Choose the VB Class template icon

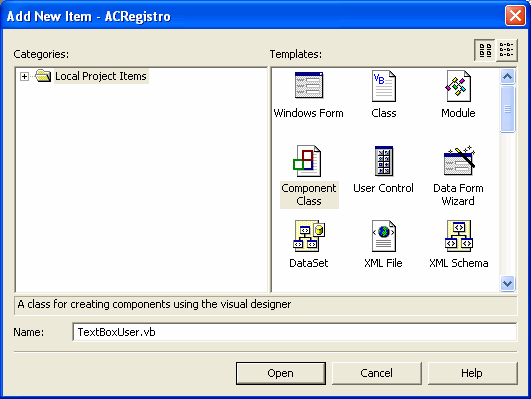point(384,86)
